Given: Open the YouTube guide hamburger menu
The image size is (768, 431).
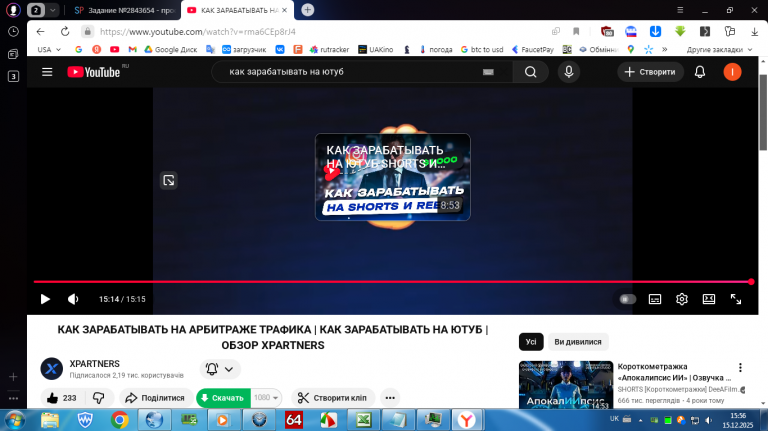Looking at the screenshot, I should pos(47,72).
